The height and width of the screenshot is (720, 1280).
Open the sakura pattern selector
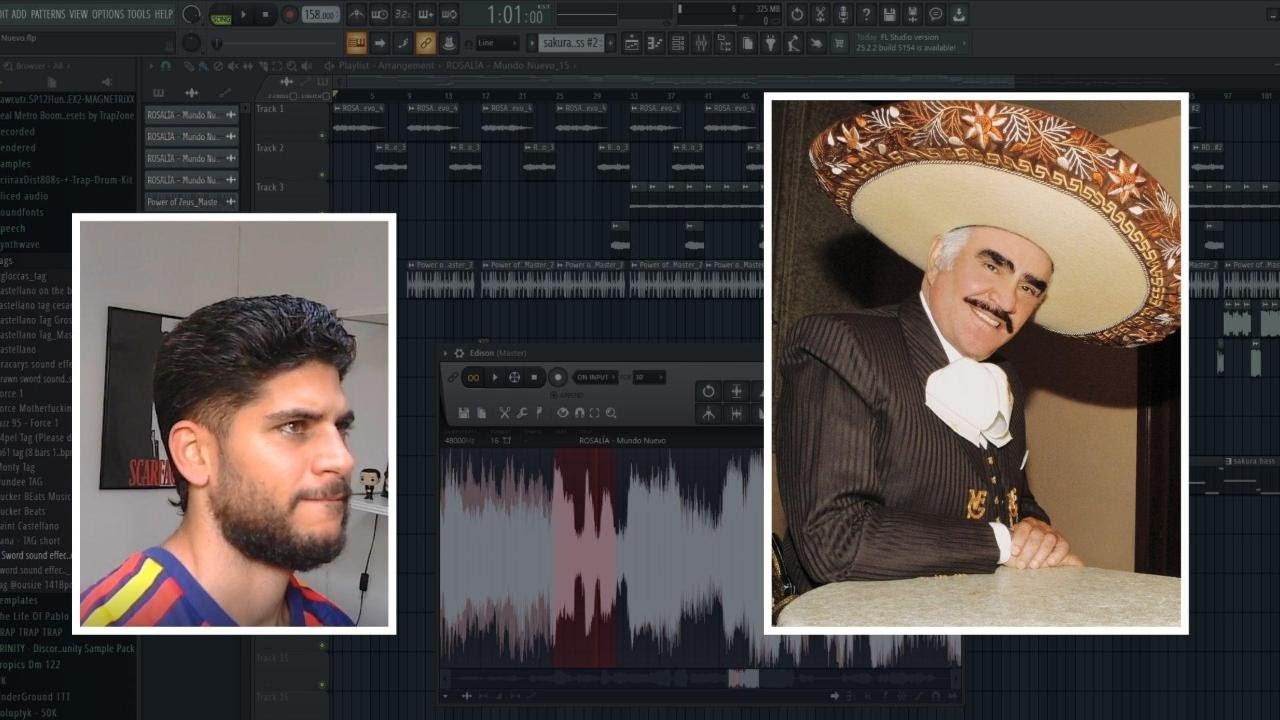pos(570,43)
